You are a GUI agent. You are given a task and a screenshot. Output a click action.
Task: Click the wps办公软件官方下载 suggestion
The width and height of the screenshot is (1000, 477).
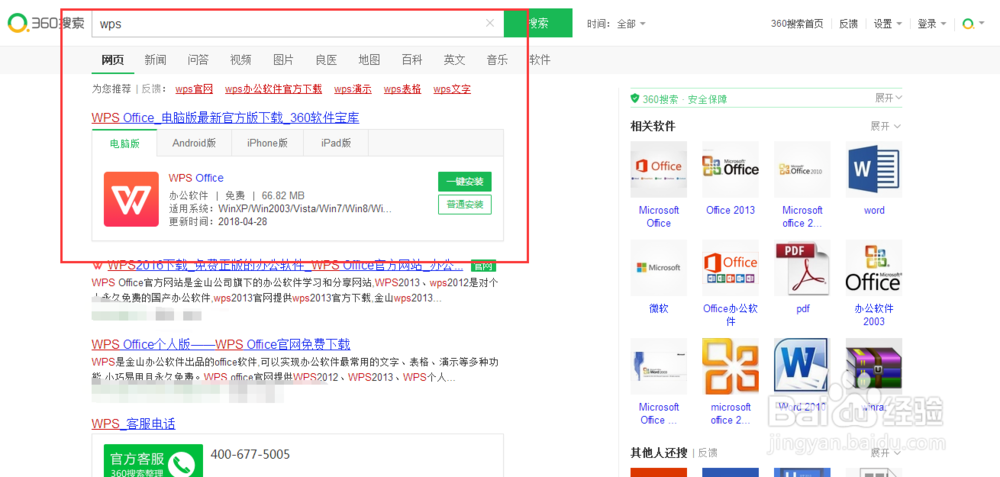274,89
